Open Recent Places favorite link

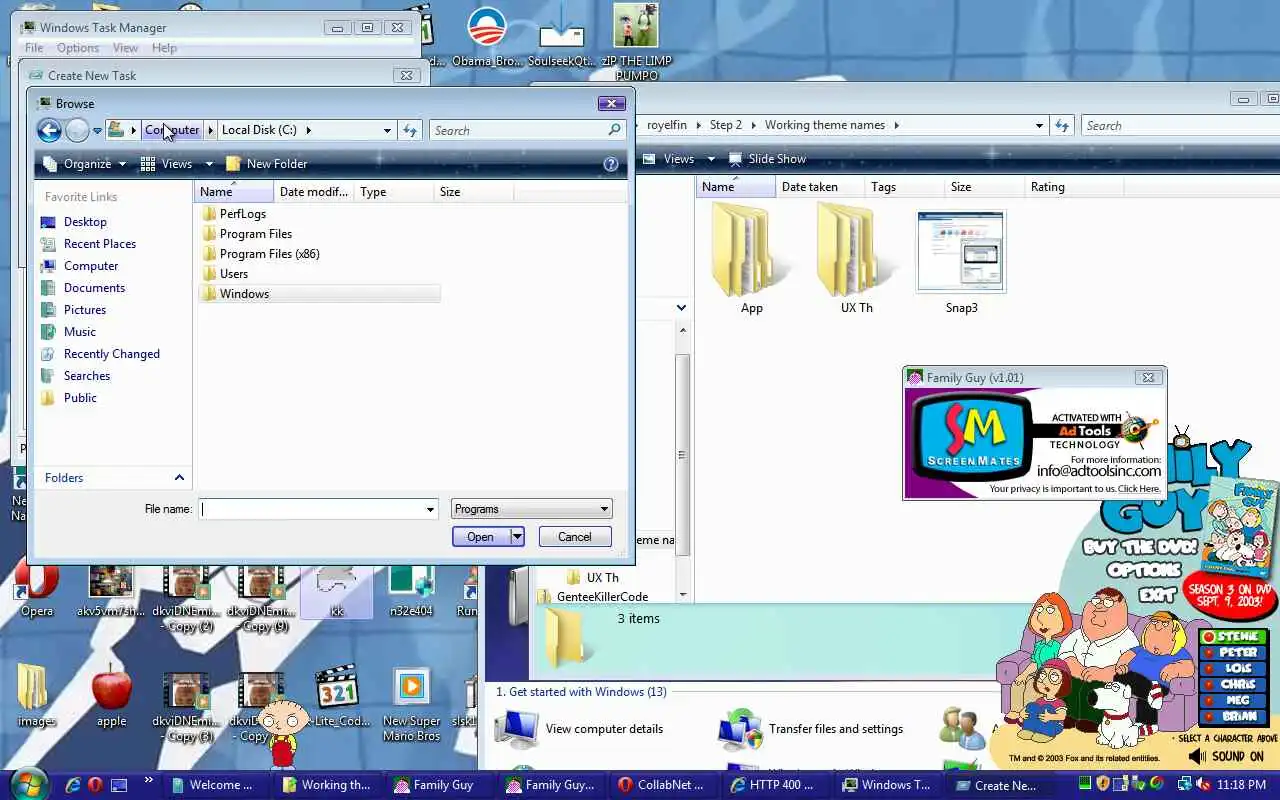tap(99, 244)
